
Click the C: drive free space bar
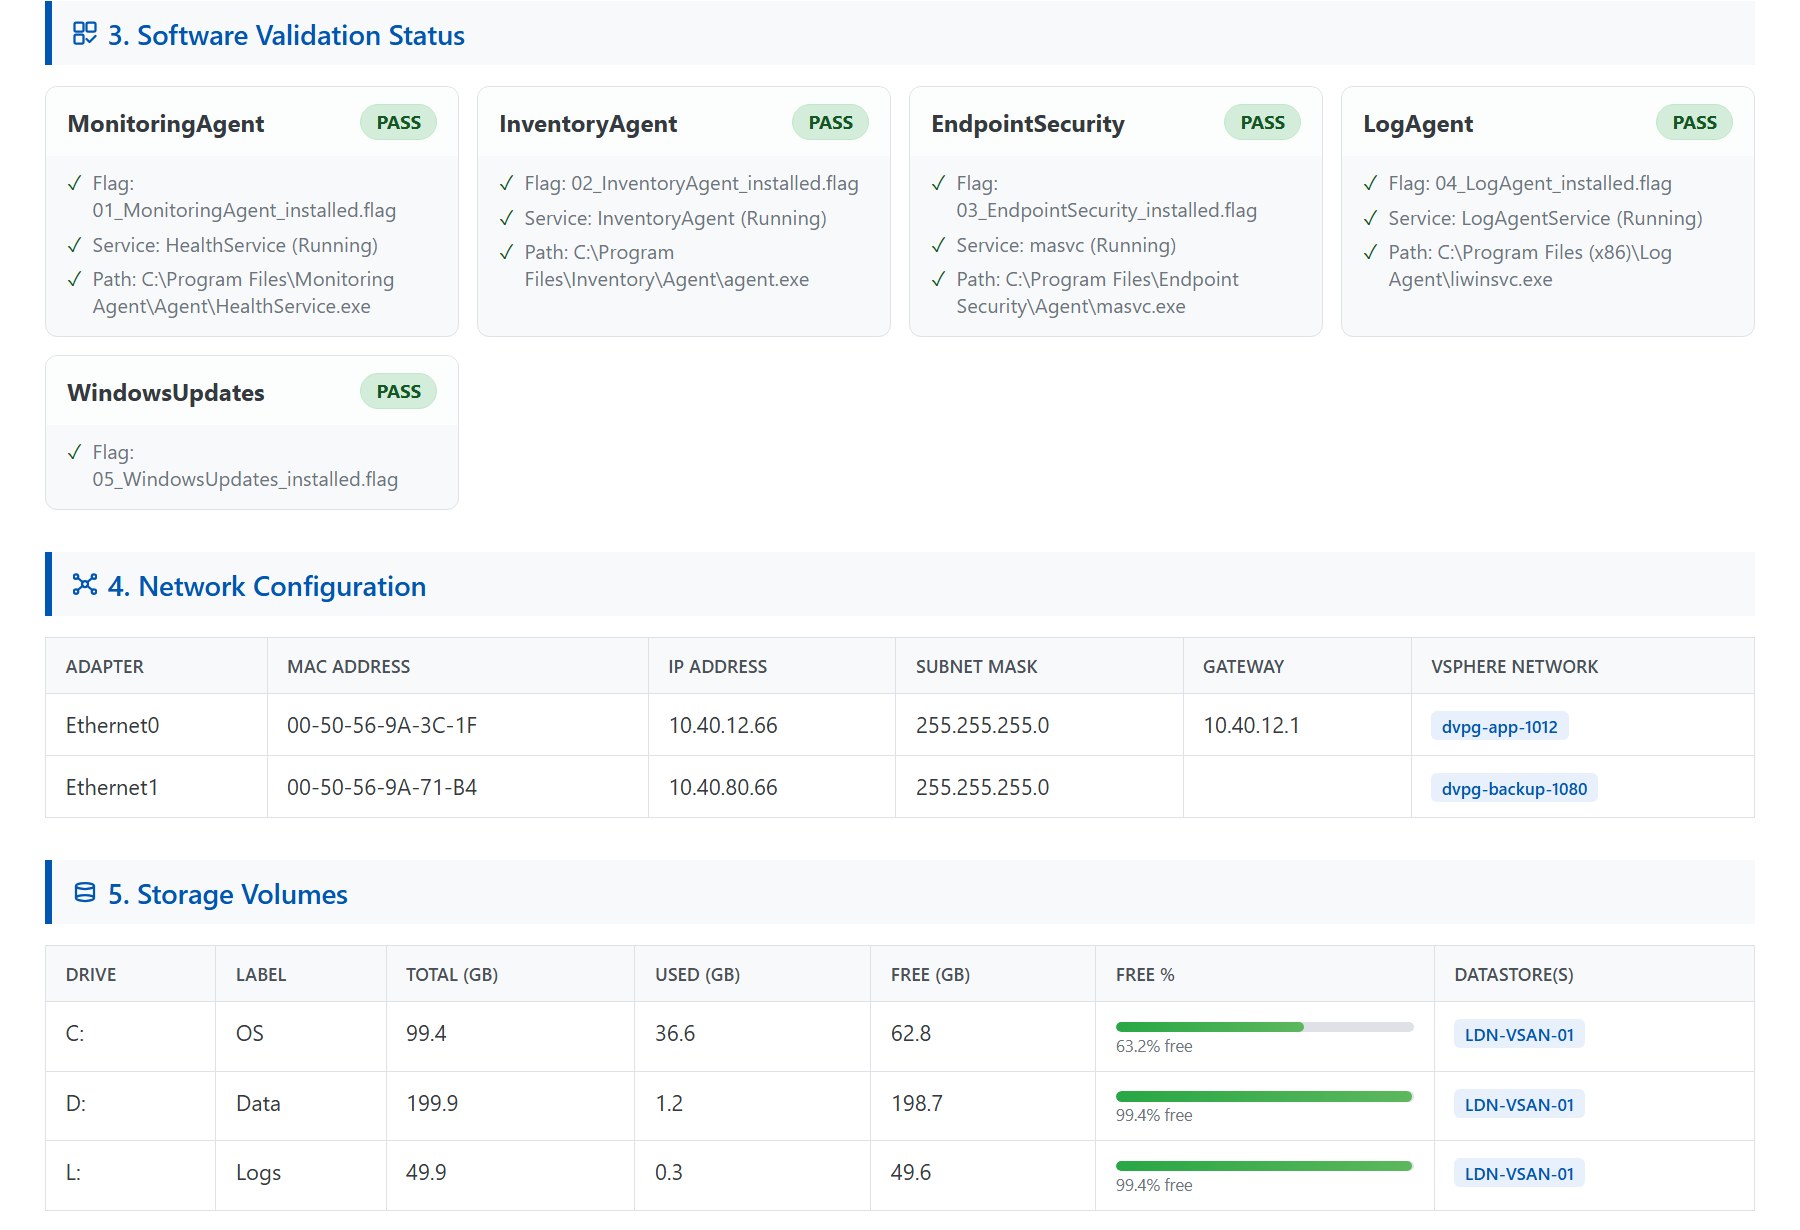pos(1264,1027)
